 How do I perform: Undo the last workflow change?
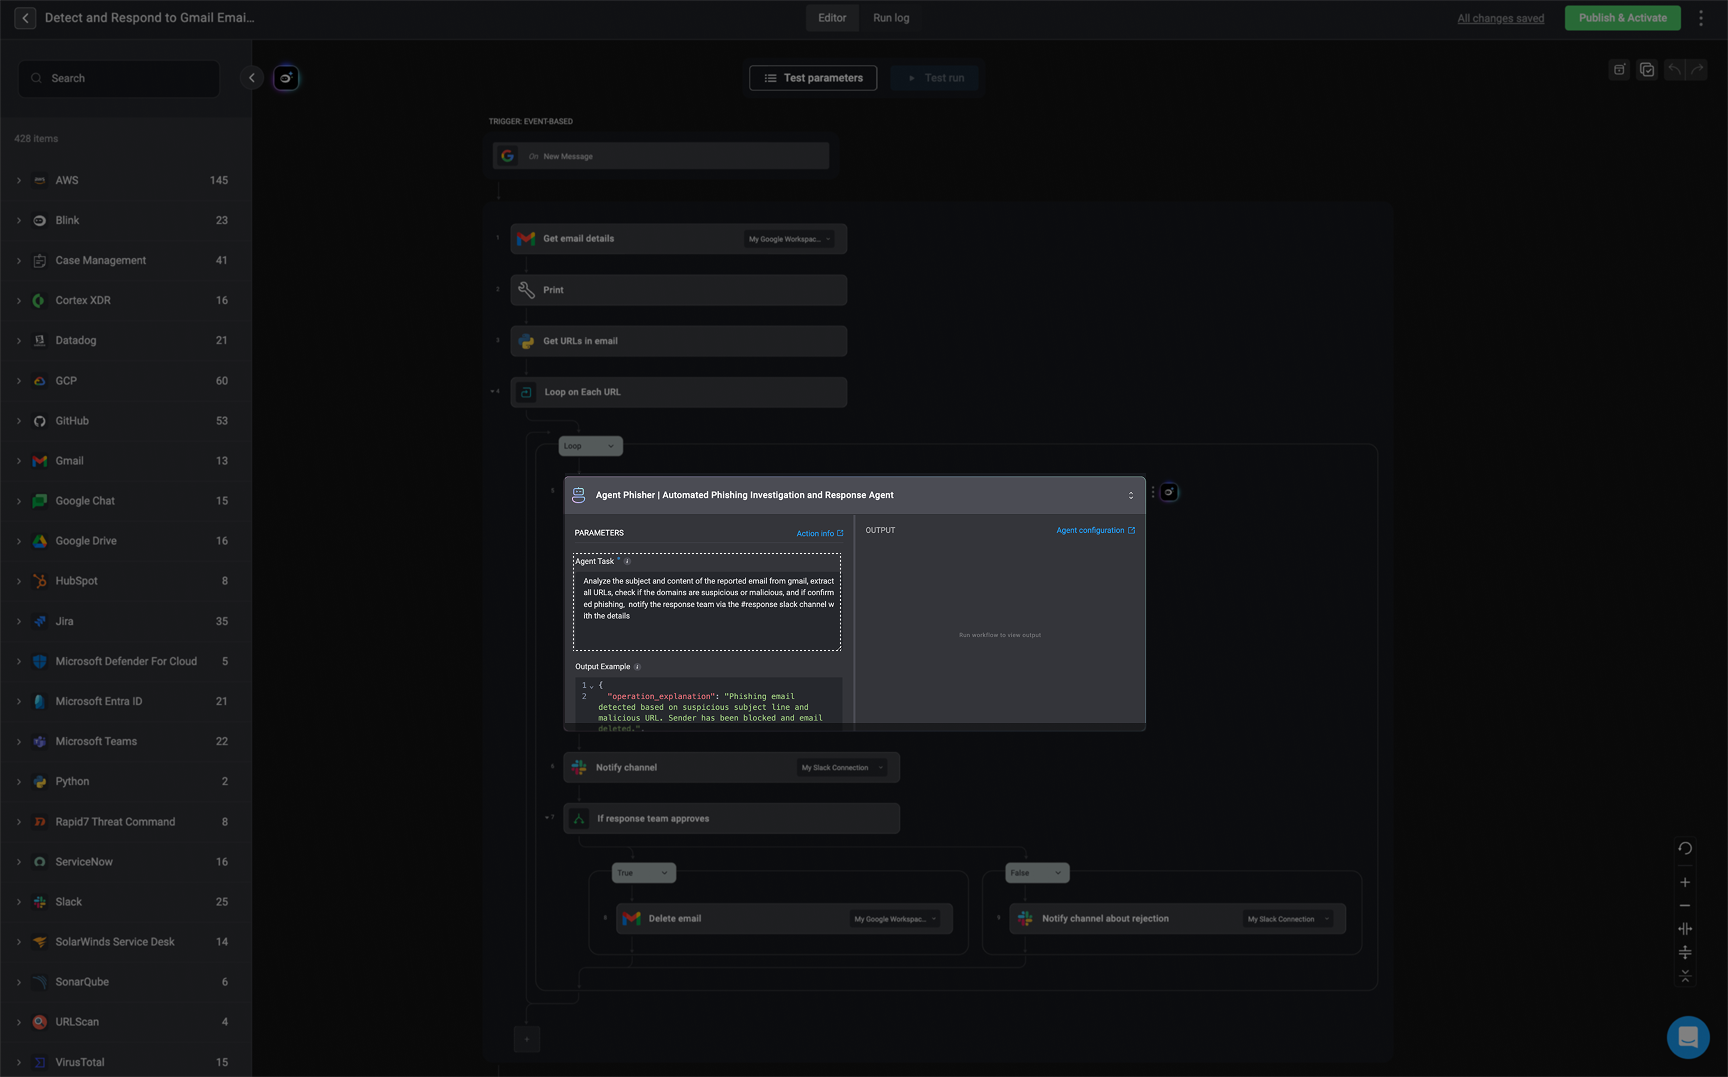pos(1675,70)
